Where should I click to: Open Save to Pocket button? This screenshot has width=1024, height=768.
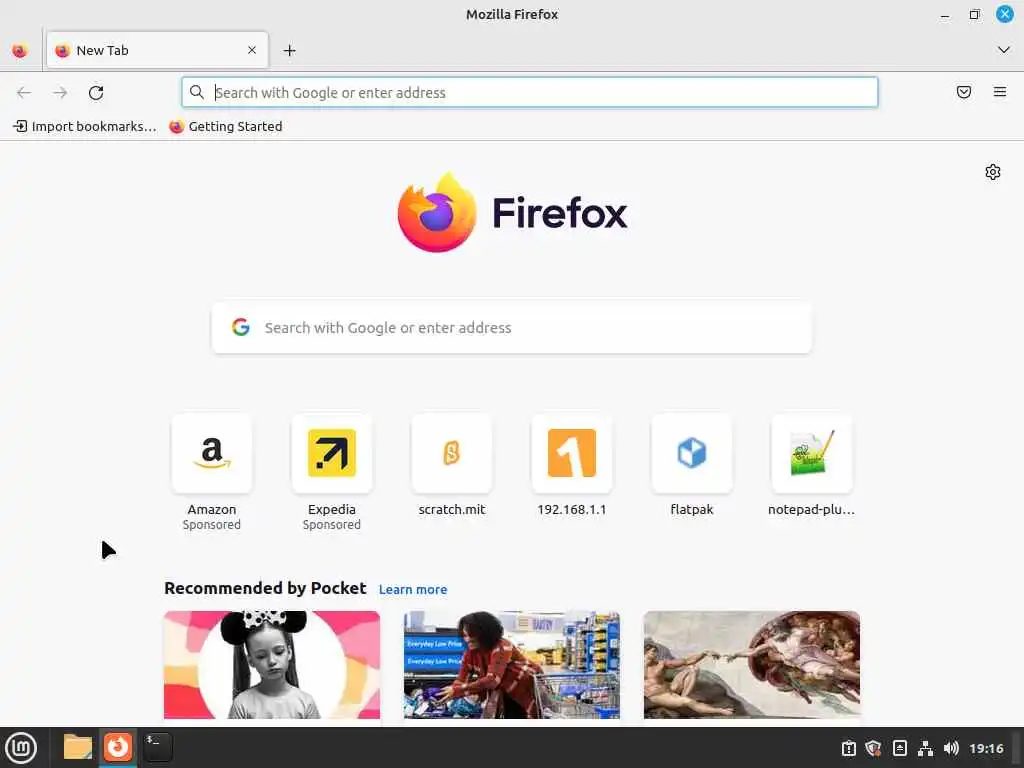[964, 92]
